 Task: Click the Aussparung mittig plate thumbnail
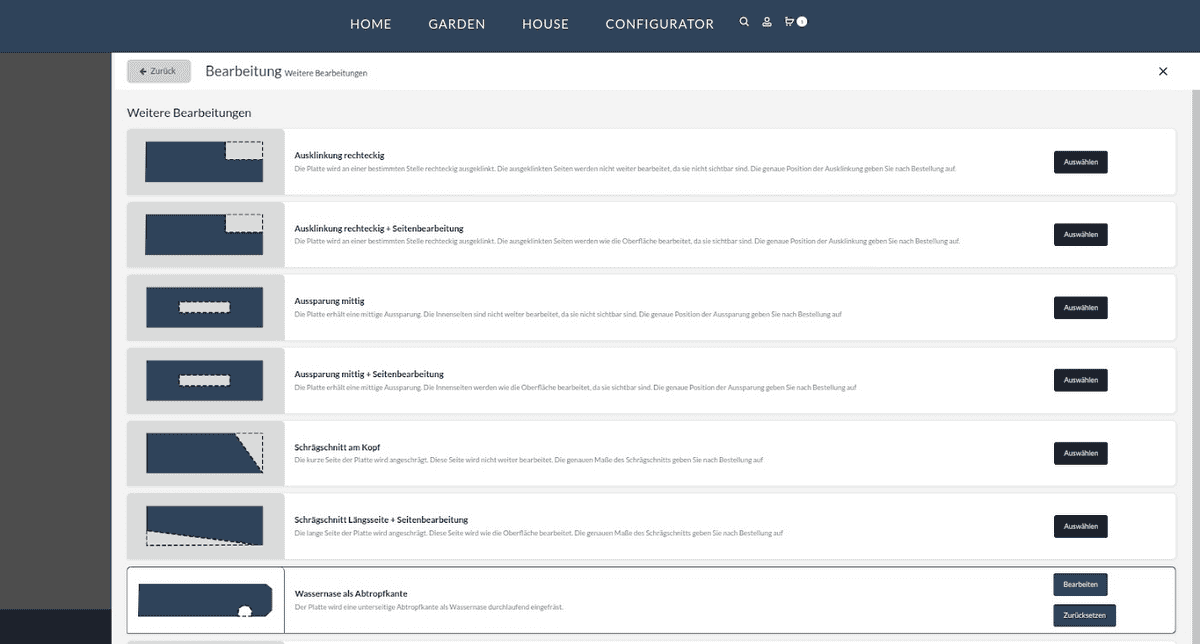[205, 307]
